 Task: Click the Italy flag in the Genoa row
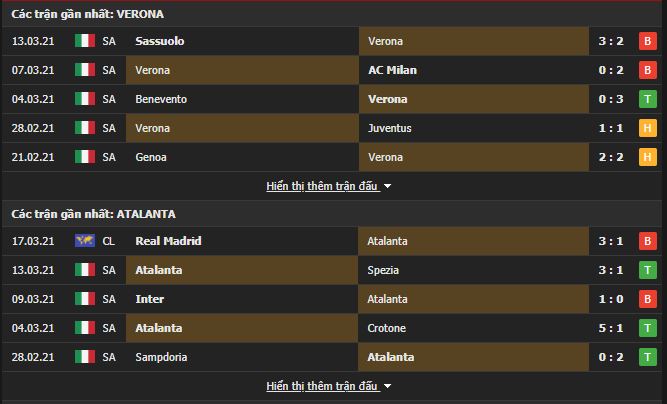point(85,157)
